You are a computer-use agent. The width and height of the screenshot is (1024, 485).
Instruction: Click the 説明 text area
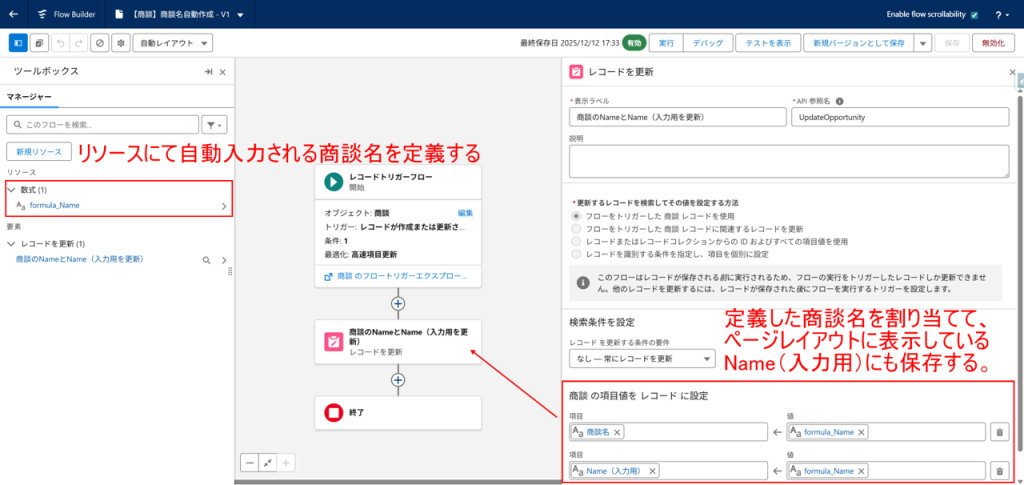[x=789, y=161]
